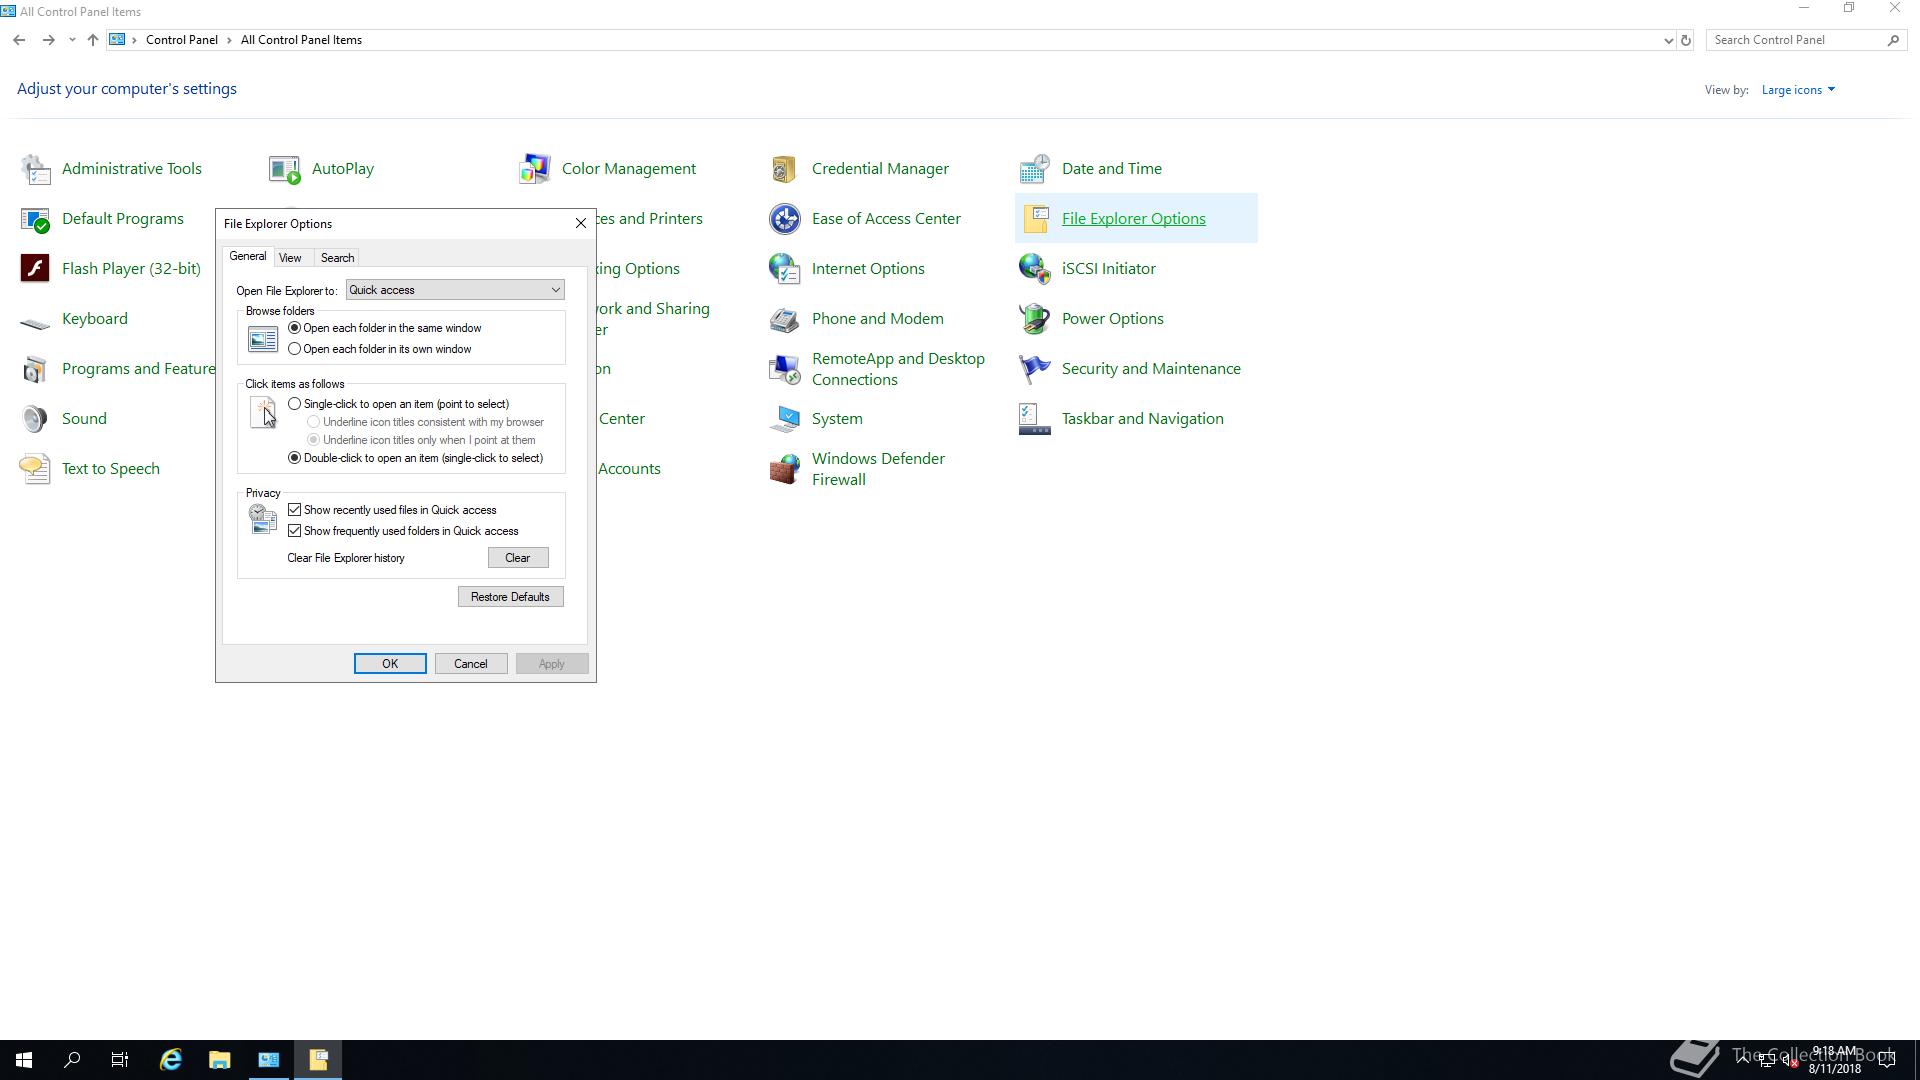1920x1080 pixels.
Task: Switch to the General tab
Action: 248,257
